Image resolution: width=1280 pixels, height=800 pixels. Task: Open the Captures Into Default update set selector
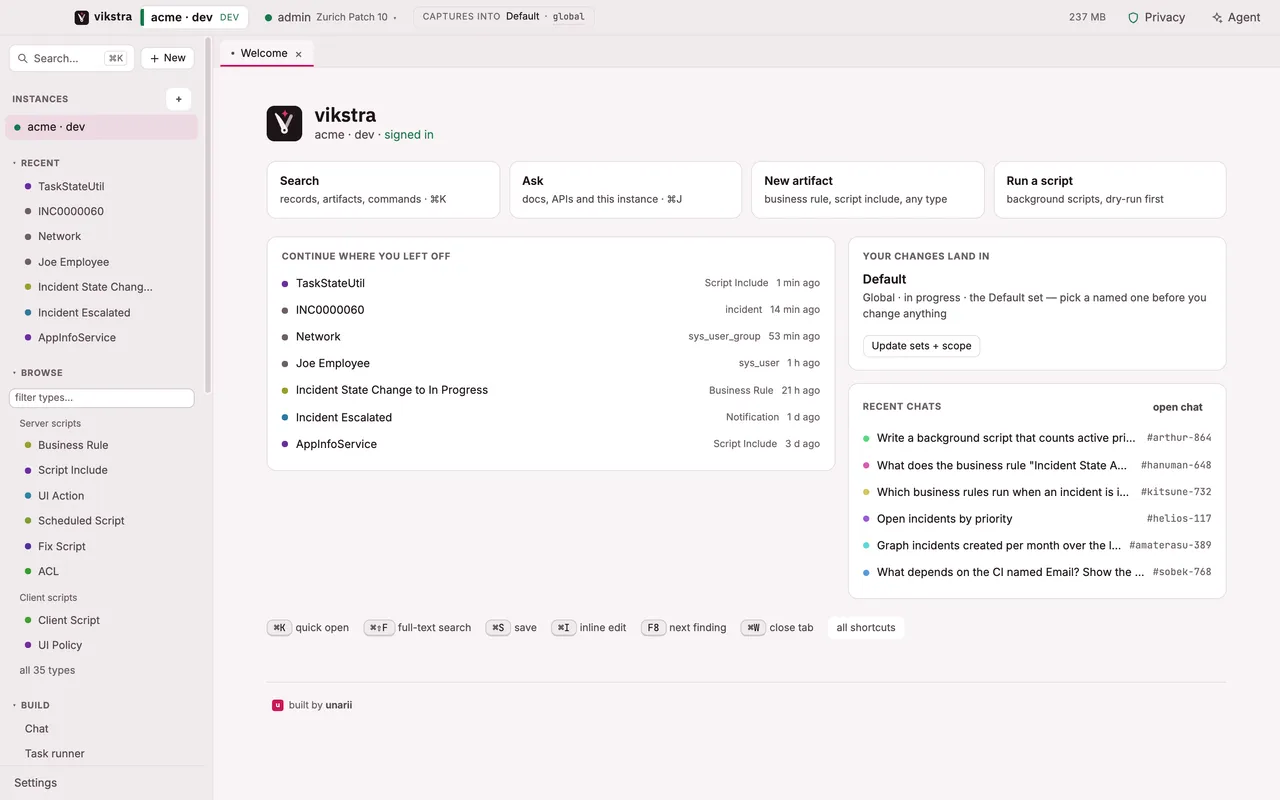click(x=503, y=17)
